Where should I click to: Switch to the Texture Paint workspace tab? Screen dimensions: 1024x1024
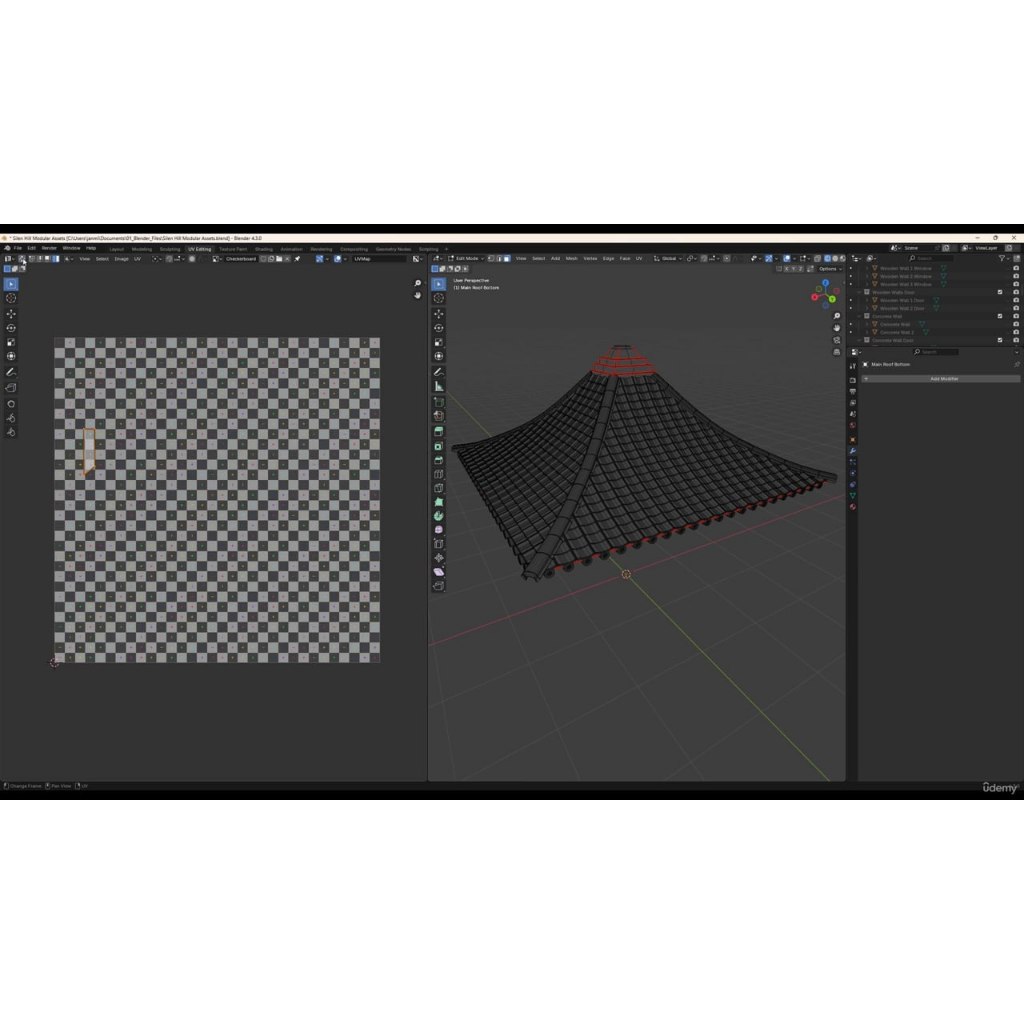[233, 249]
